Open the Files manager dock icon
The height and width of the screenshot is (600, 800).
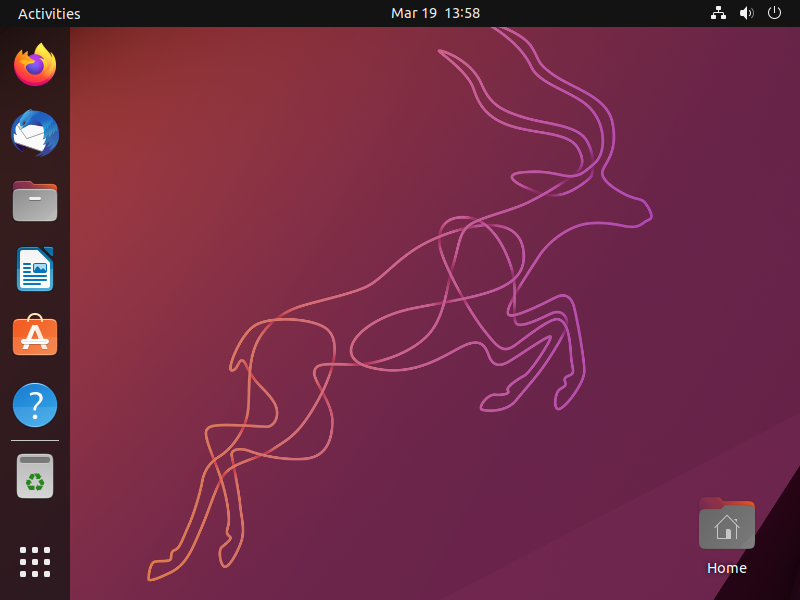pos(35,201)
